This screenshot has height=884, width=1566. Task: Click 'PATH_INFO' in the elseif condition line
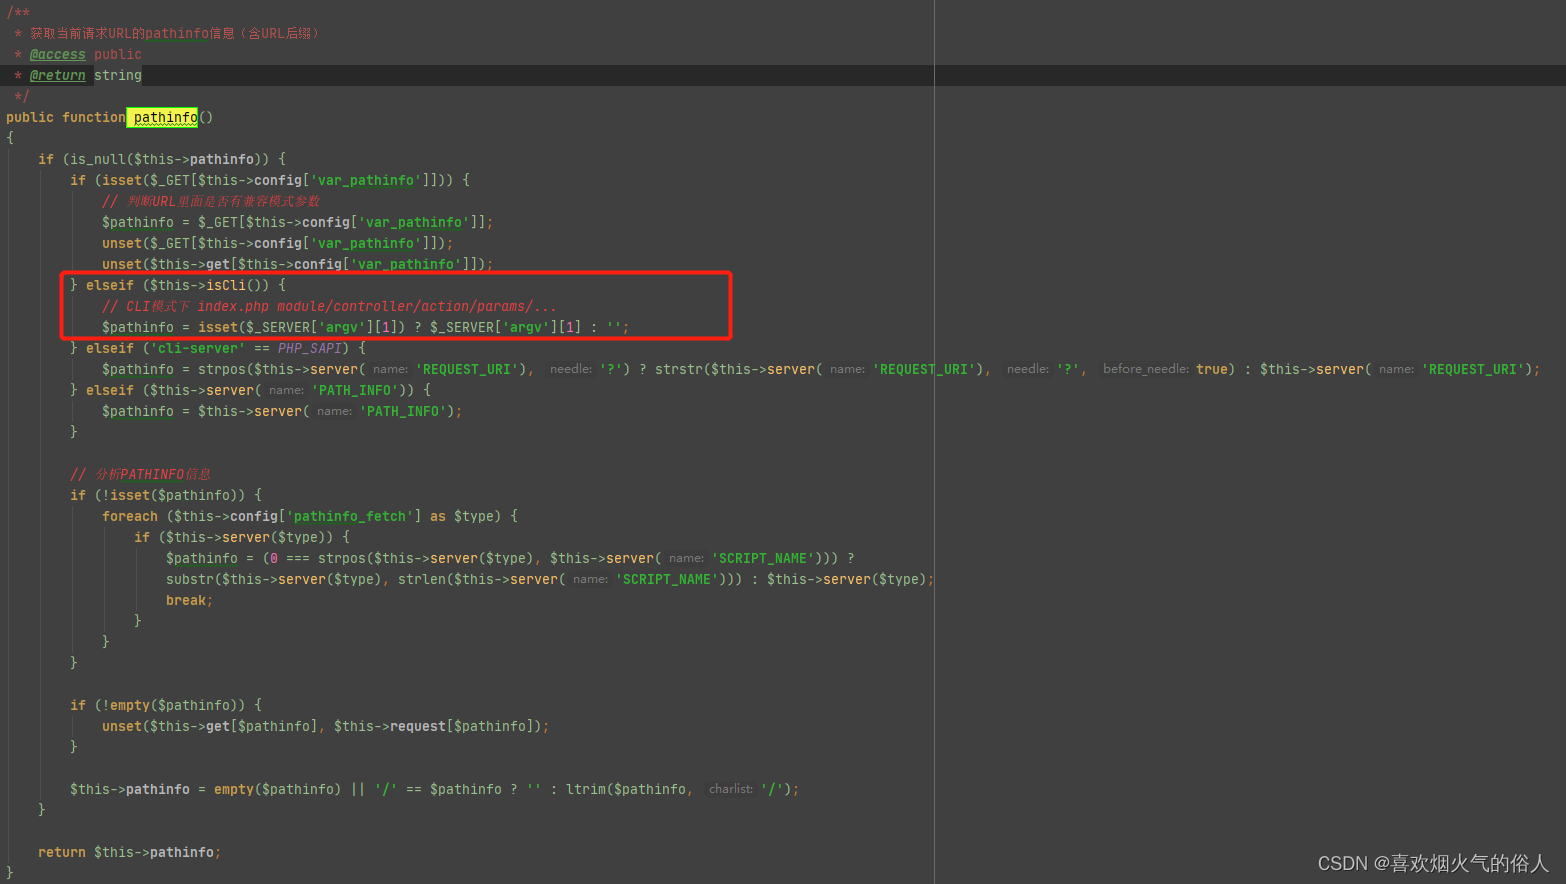355,390
